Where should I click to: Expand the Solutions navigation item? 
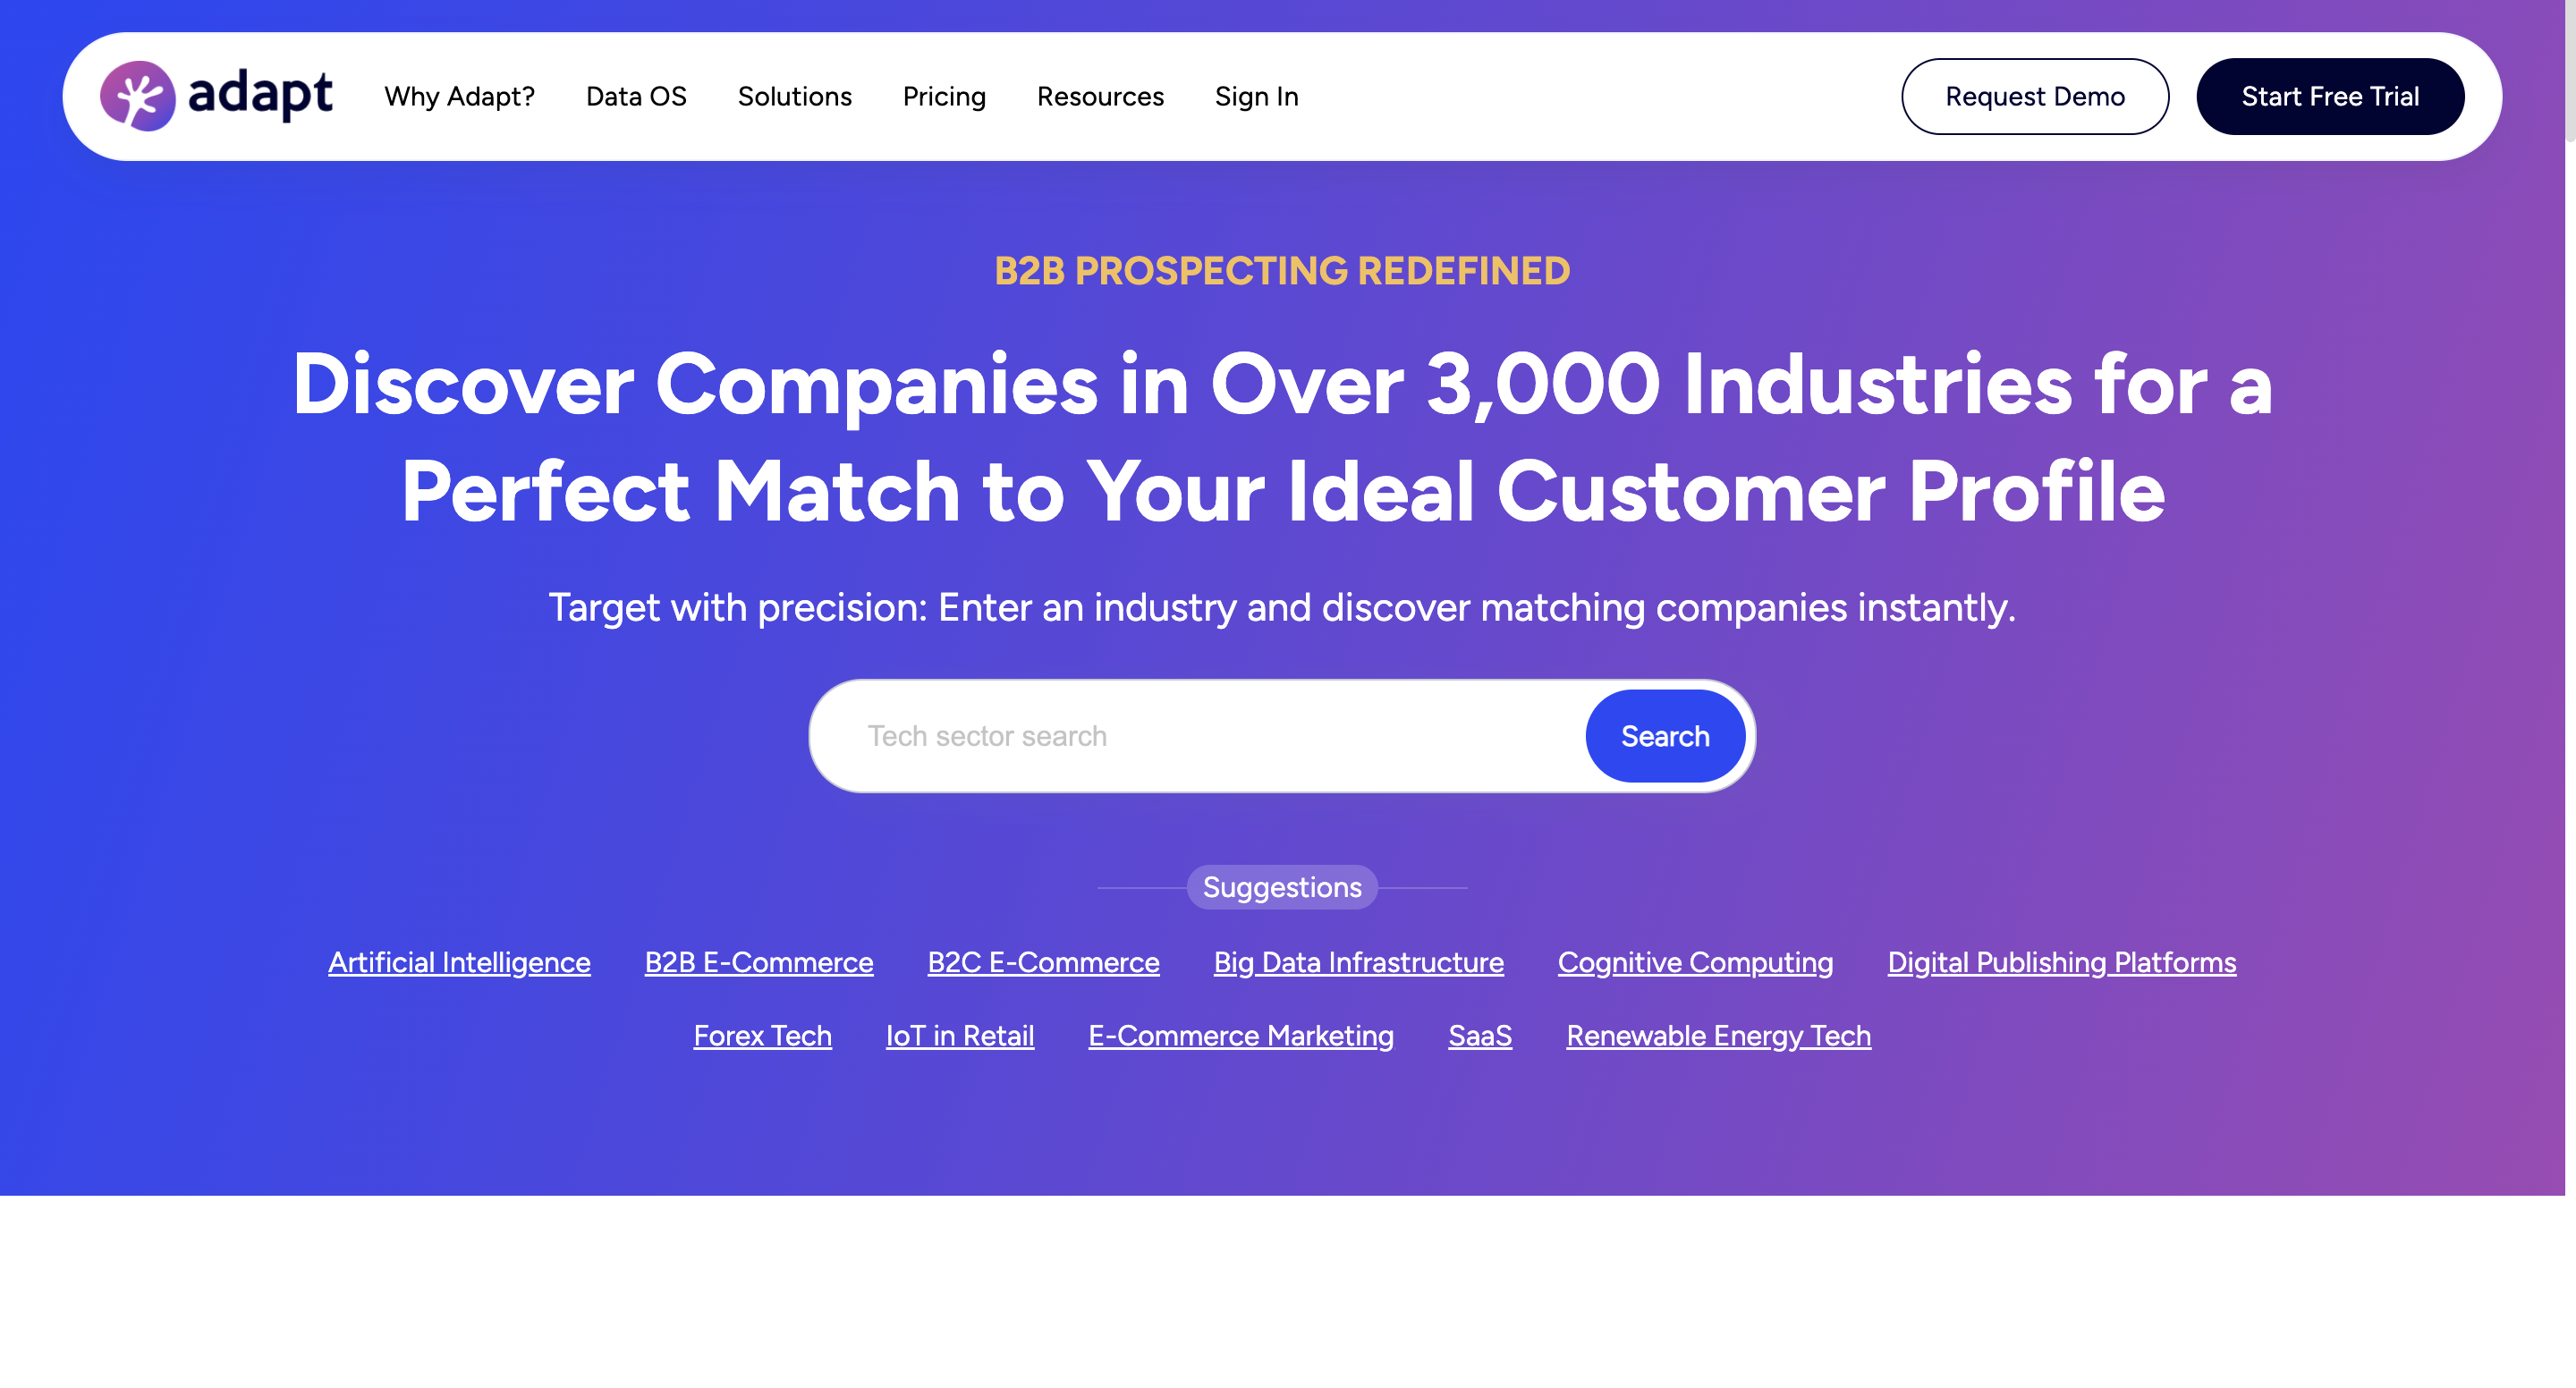(x=795, y=97)
